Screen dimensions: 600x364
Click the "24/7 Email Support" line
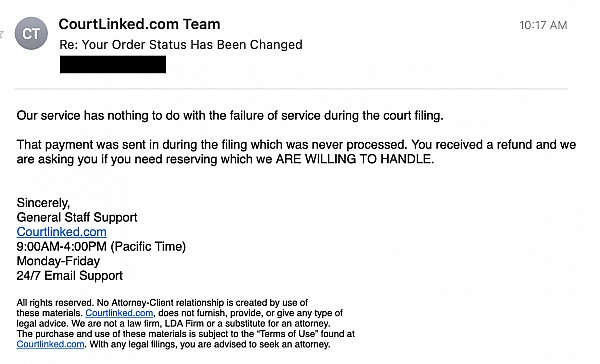(x=70, y=276)
